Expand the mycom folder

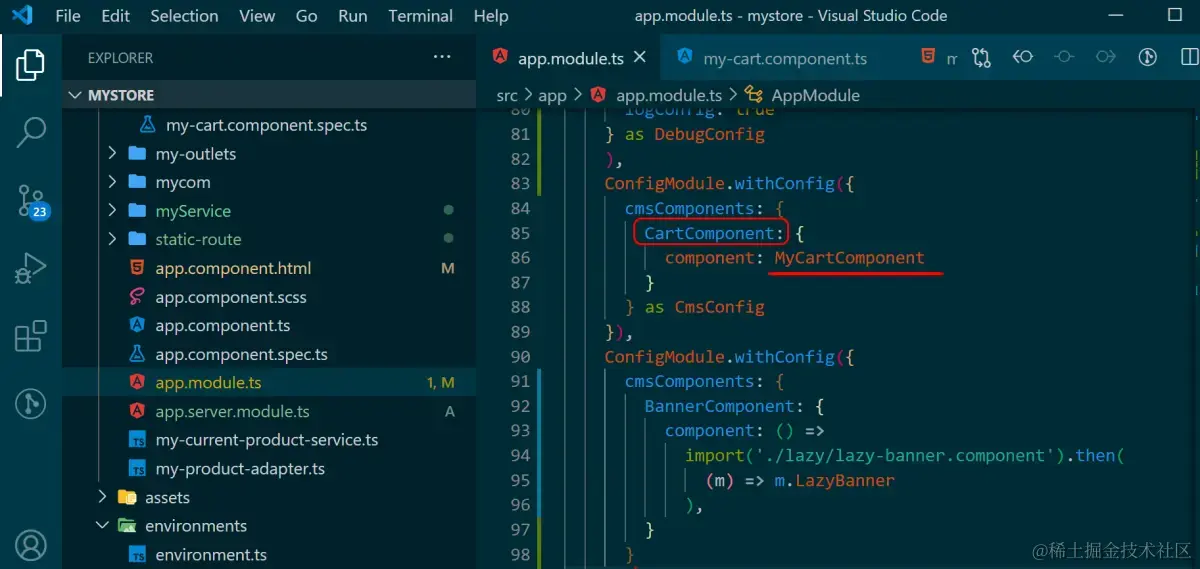point(268,182)
